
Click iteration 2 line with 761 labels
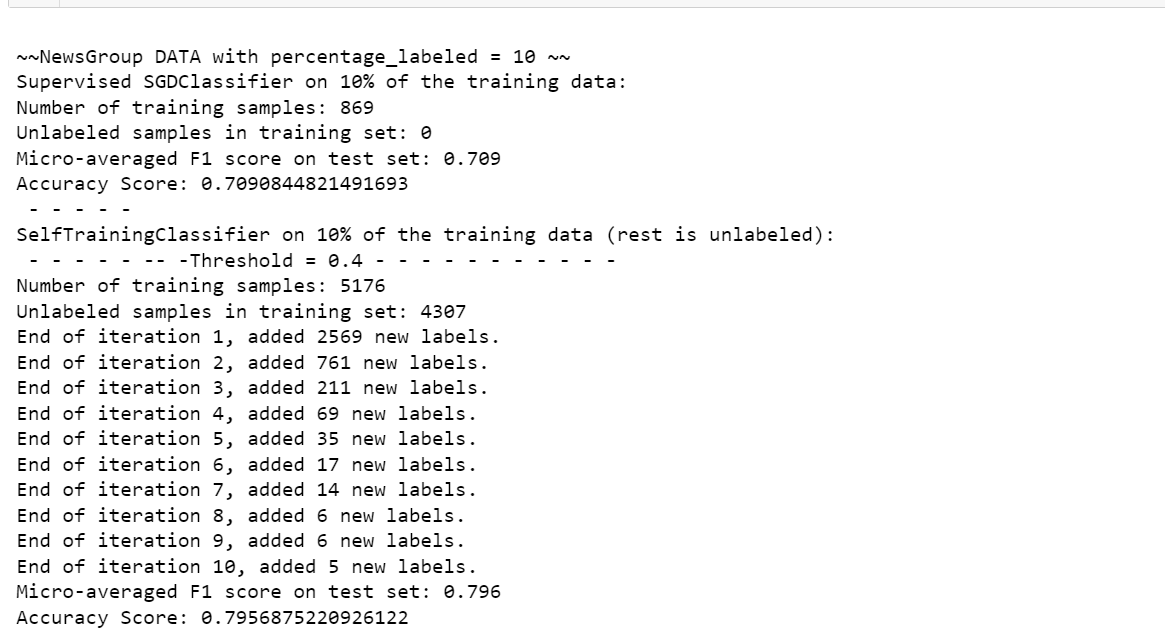click(252, 363)
